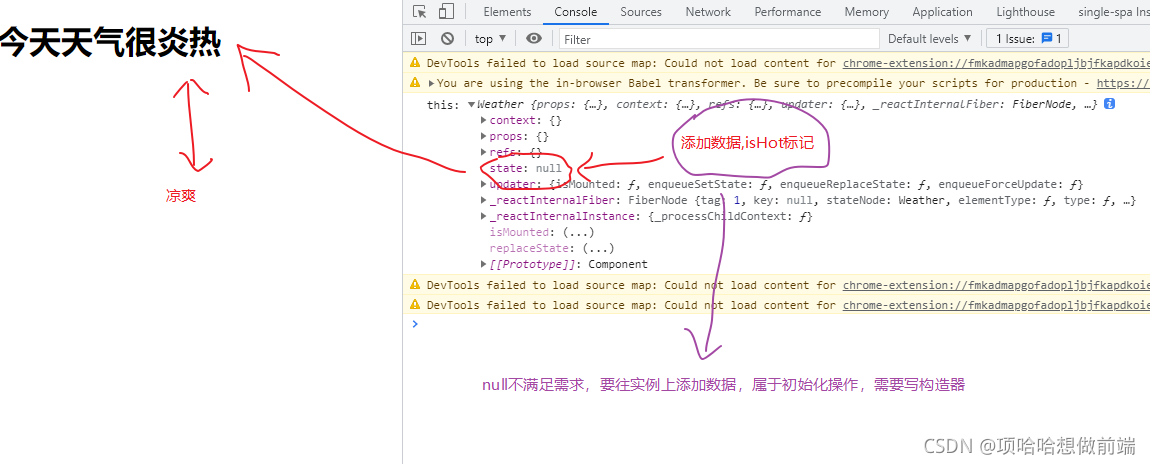Click the last source map warning triangle icon
This screenshot has width=1150, height=464.
point(415,305)
